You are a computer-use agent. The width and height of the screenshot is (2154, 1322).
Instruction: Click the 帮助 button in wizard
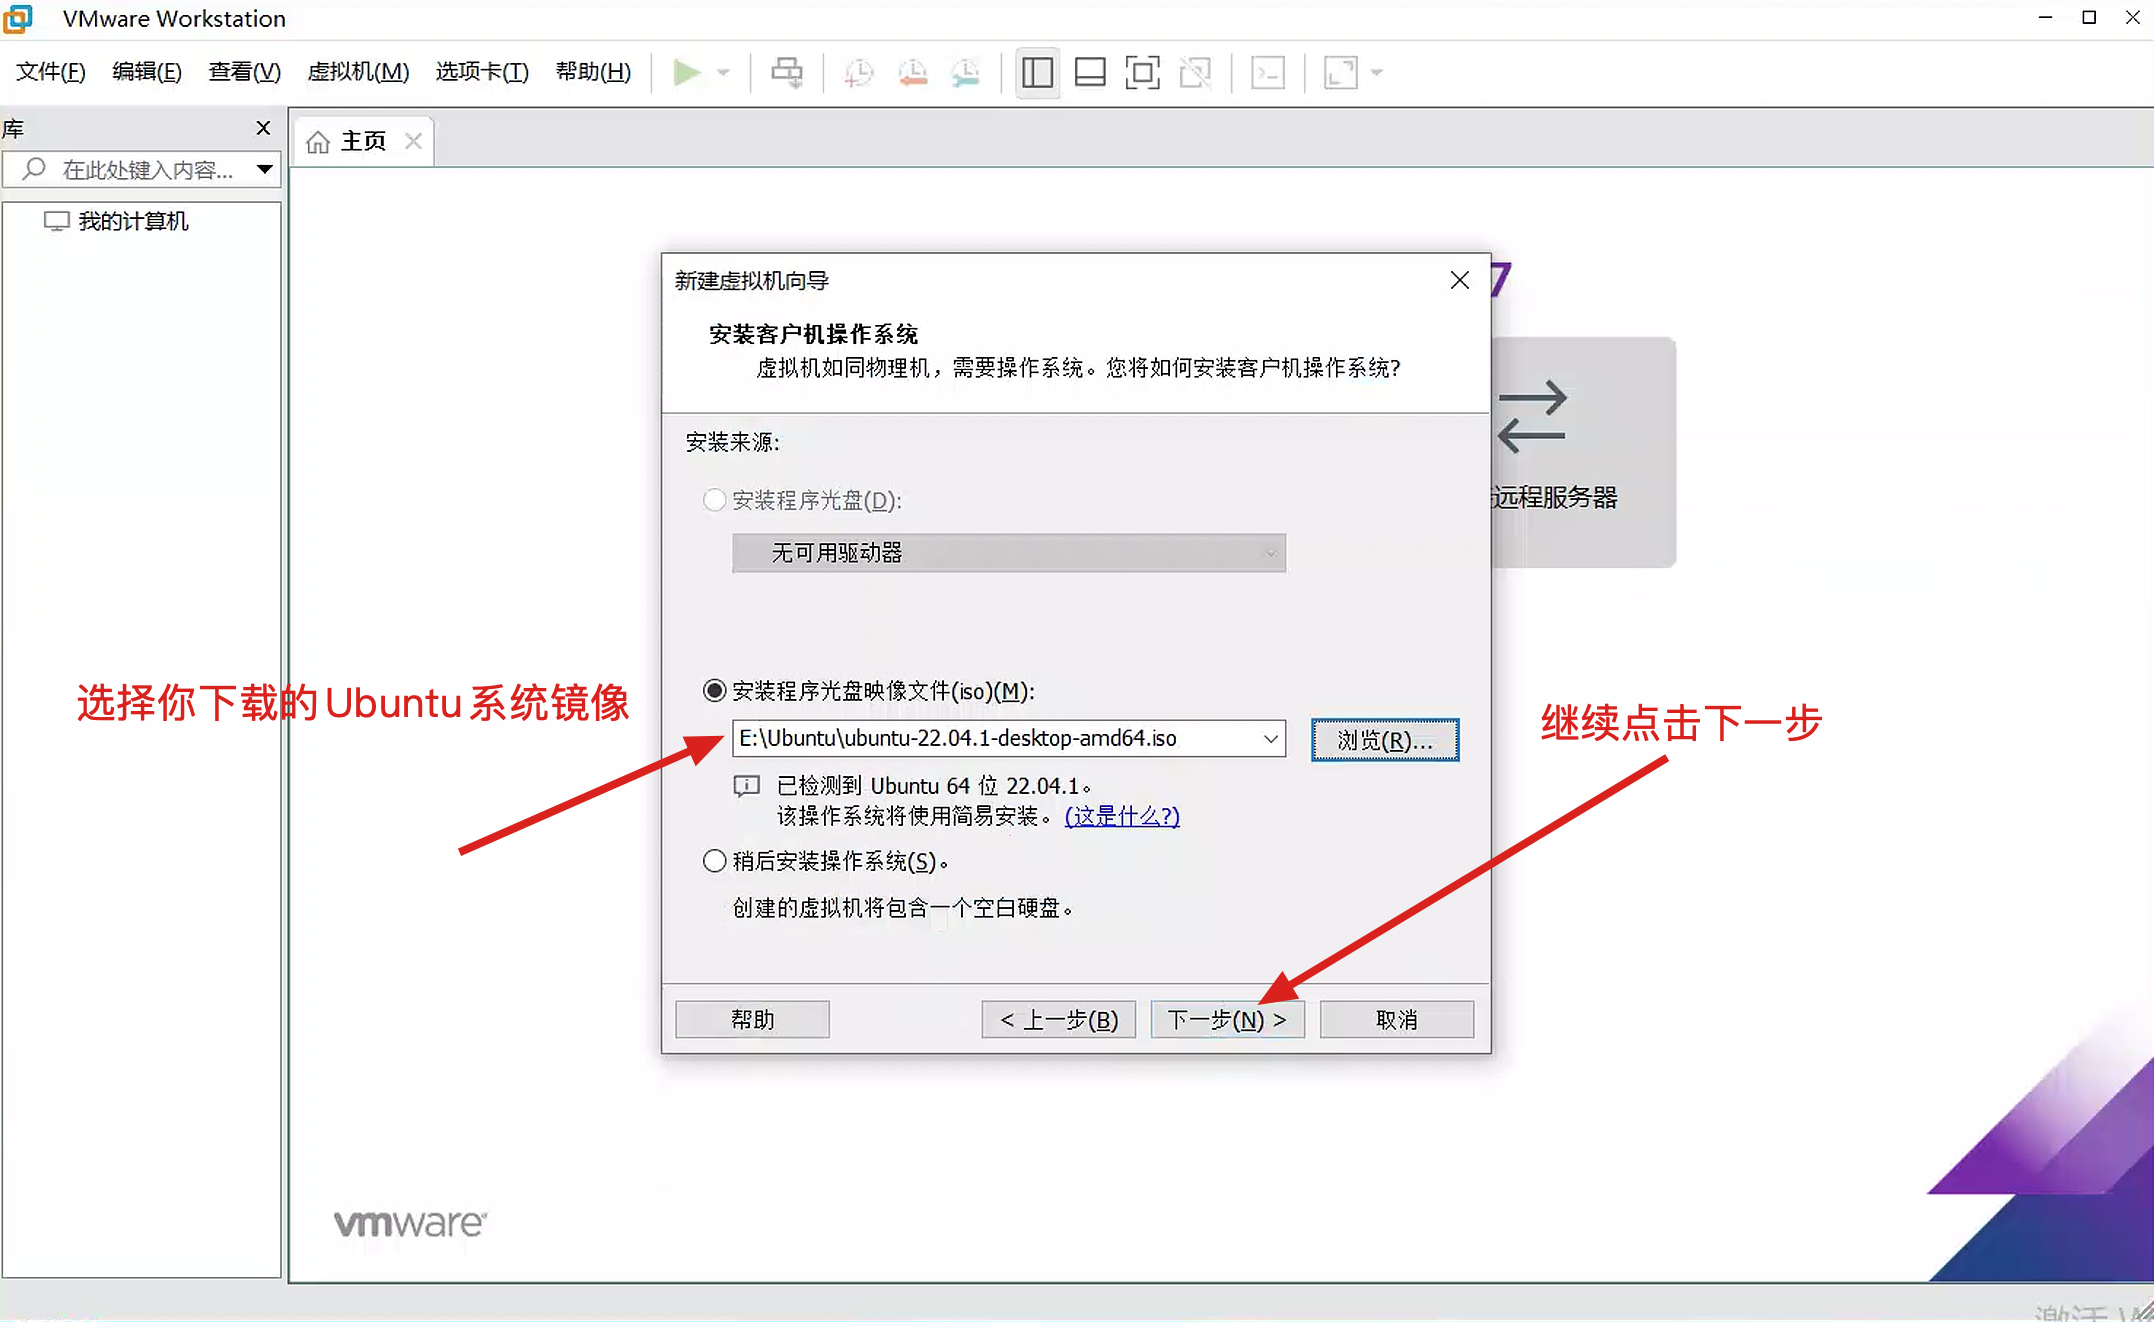pyautogui.click(x=752, y=1019)
